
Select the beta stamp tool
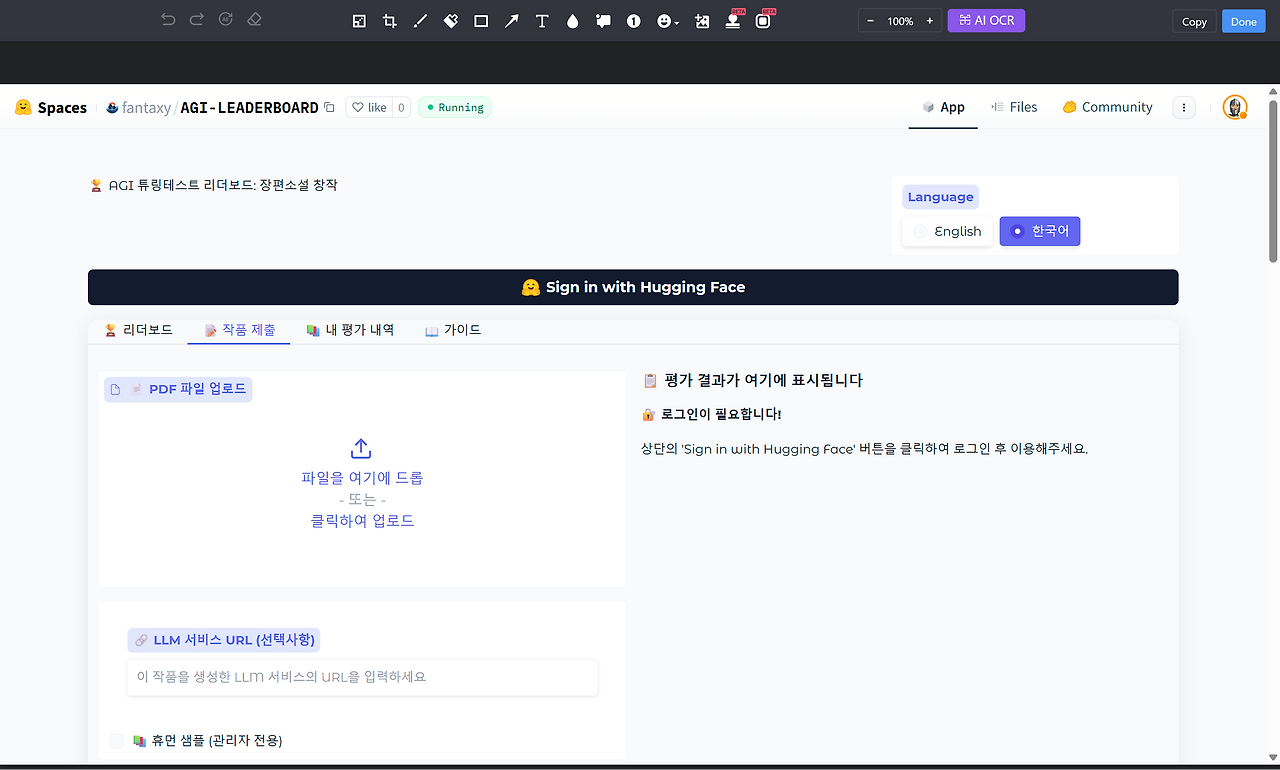pyautogui.click(x=734, y=20)
